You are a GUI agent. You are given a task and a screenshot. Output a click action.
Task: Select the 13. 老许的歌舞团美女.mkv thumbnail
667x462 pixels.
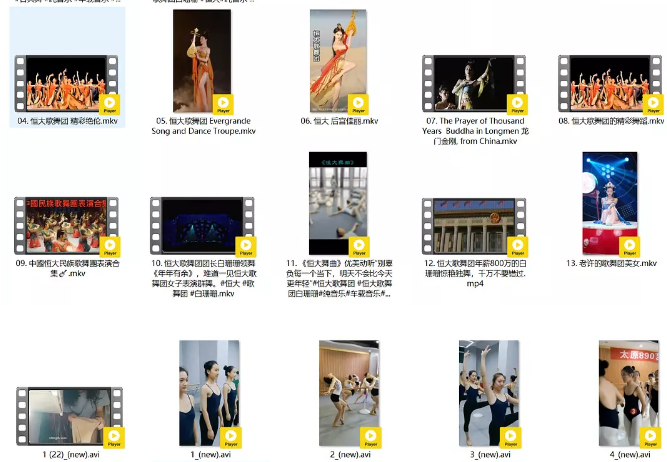(610, 203)
